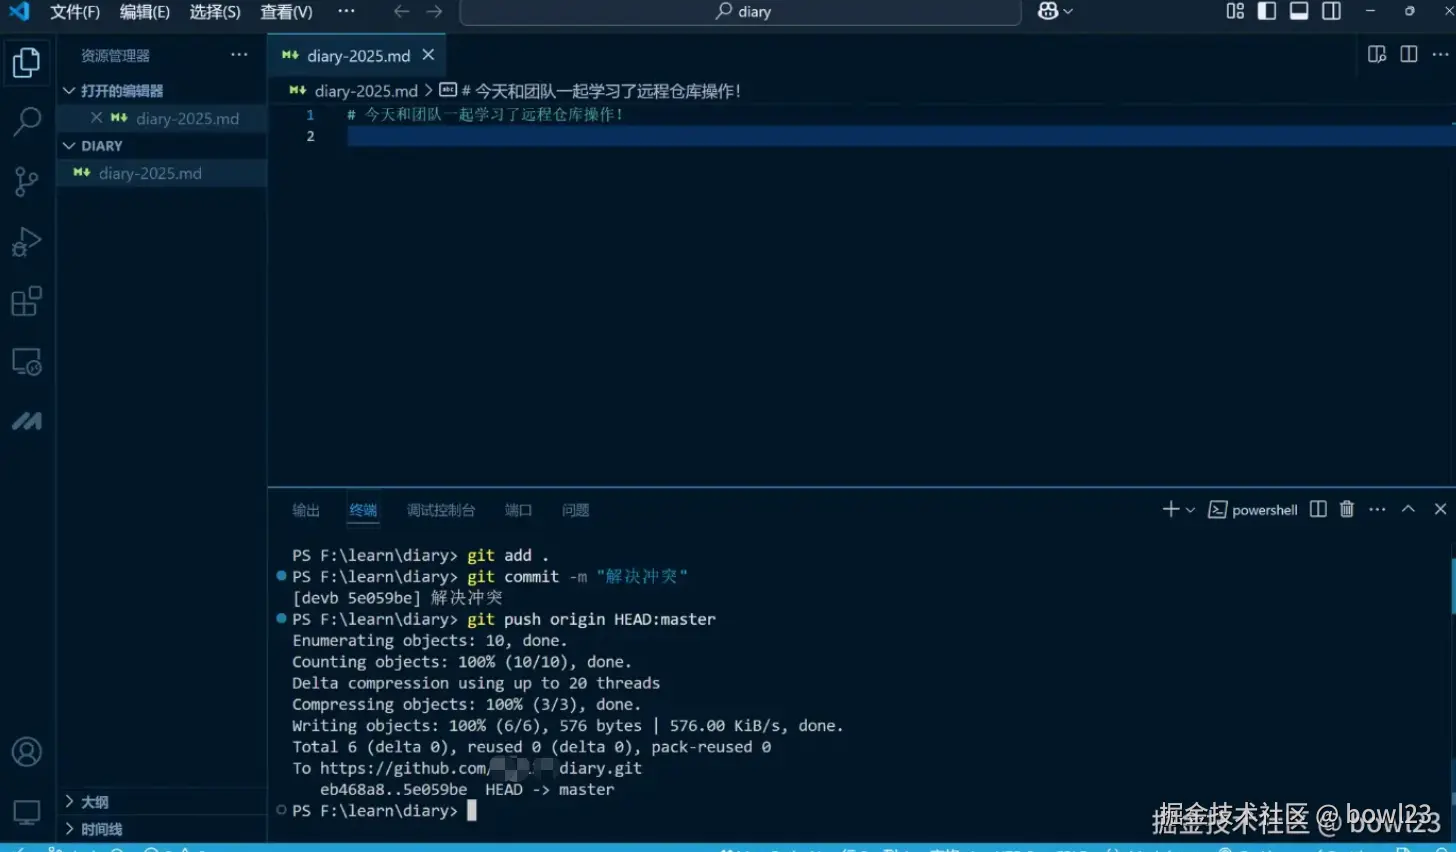Viewport: 1456px width, 852px height.
Task: Close diary-2025.md in open editors list
Action: click(96, 118)
